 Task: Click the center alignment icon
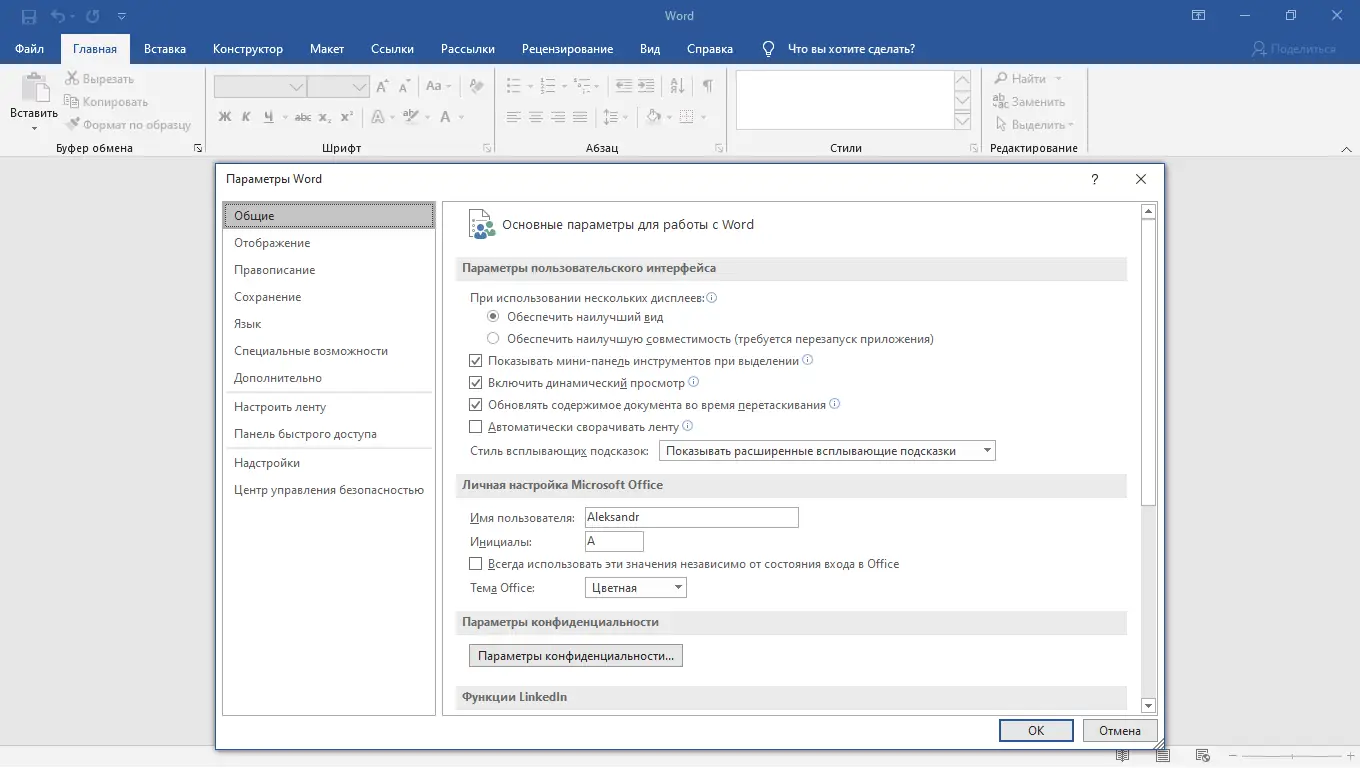click(x=536, y=117)
